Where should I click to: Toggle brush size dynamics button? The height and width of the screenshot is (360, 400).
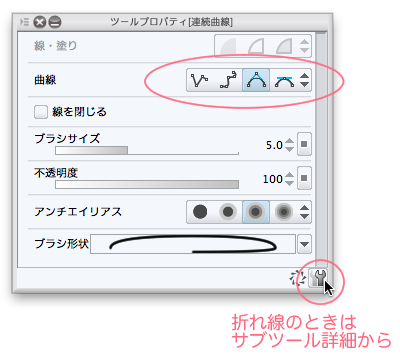click(x=304, y=144)
